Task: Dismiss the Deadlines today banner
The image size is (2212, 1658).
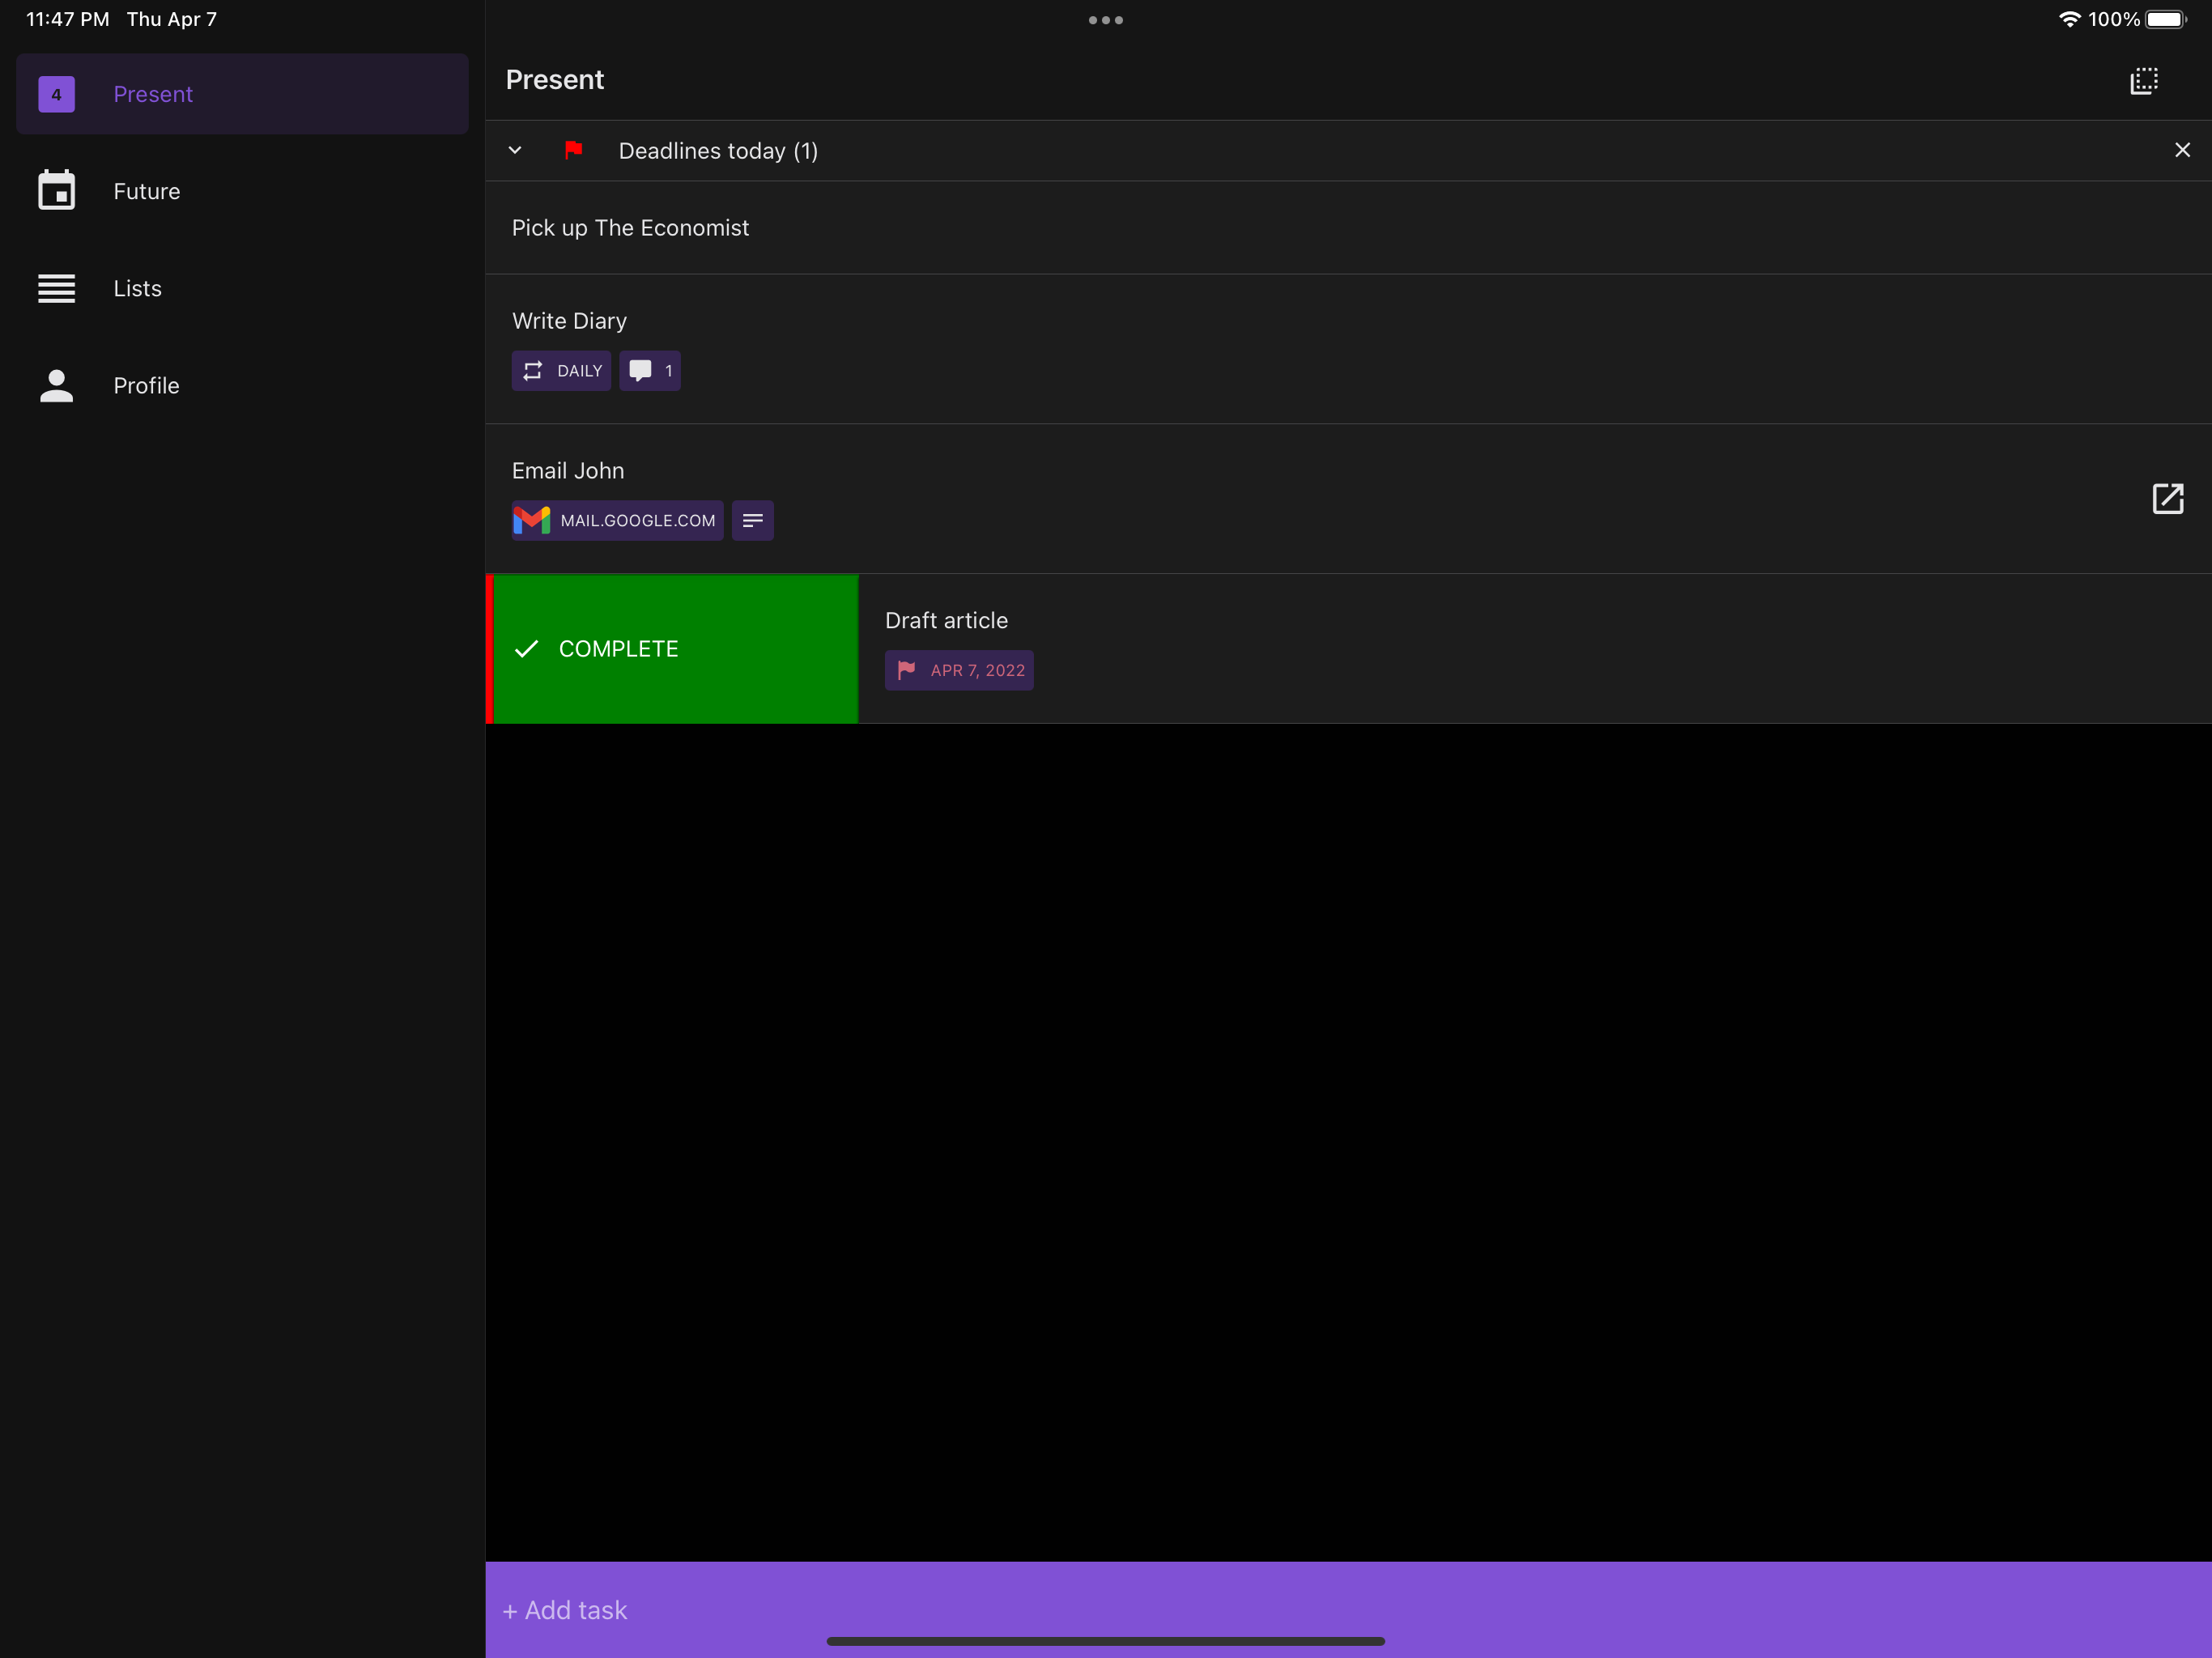Action: pos(2183,150)
